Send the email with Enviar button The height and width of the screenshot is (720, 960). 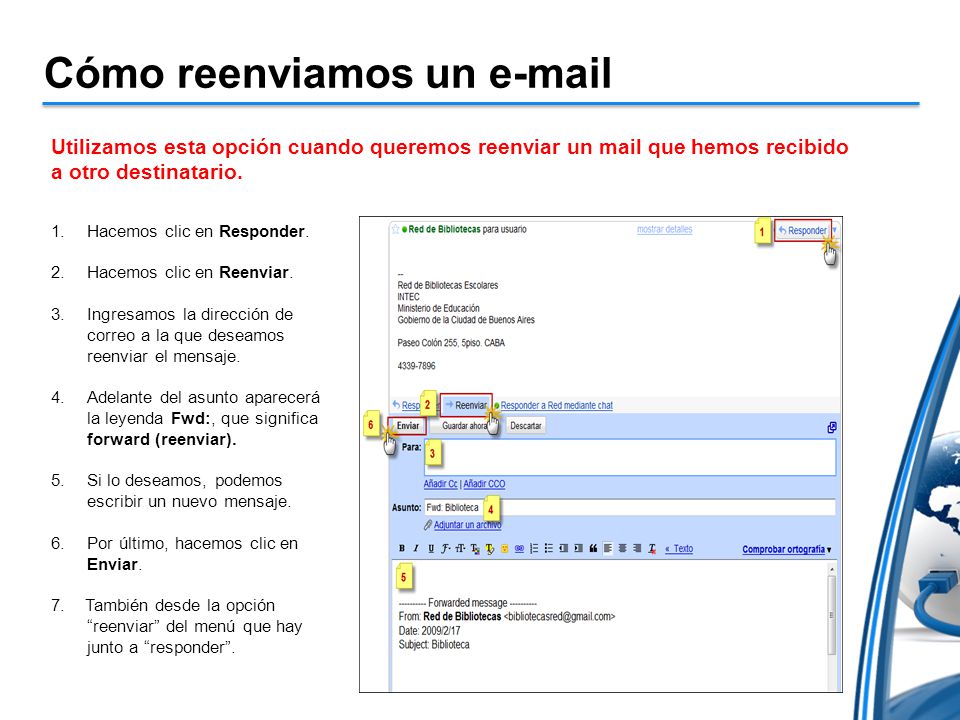408,426
